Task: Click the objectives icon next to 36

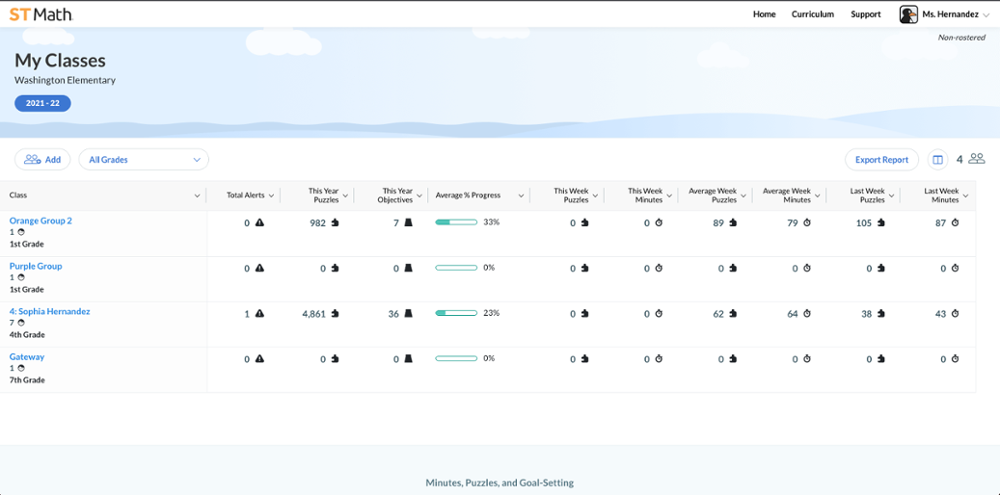Action: point(408,314)
